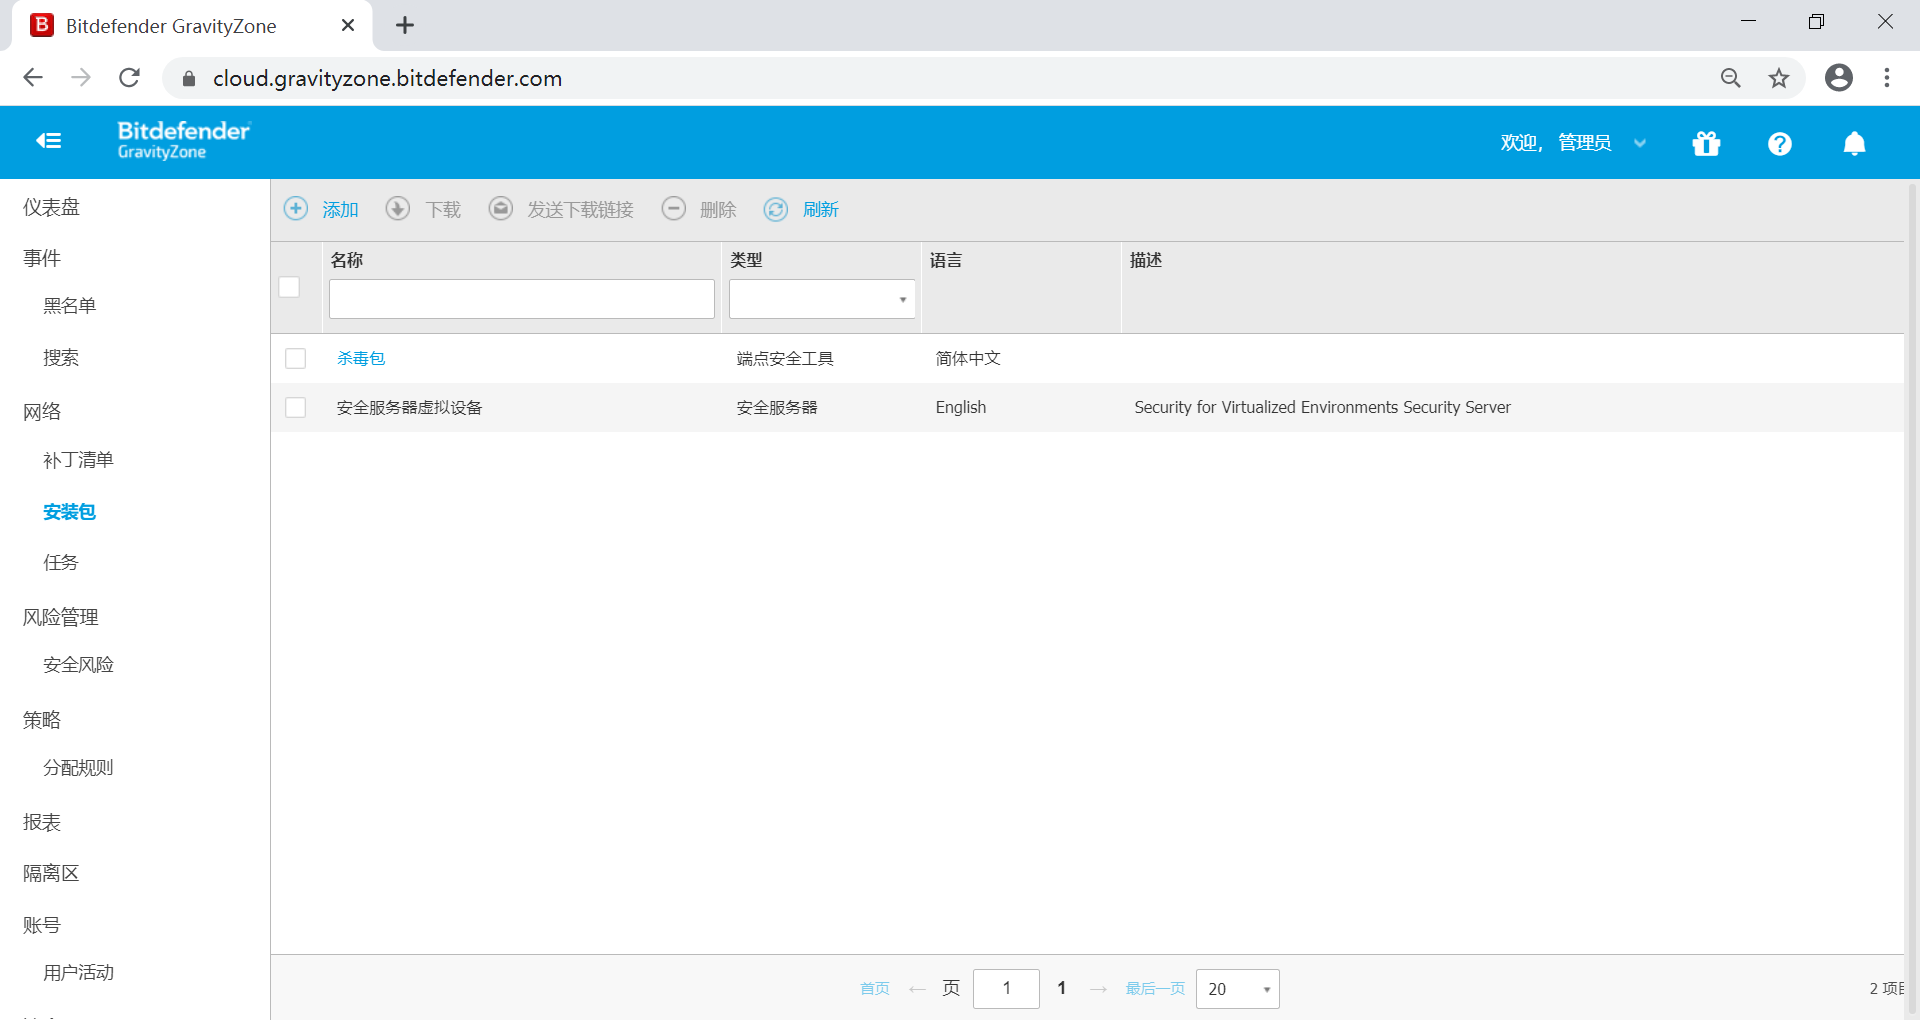Toggle the select-all checkbox in table header
Viewport: 1920px width, 1020px height.
point(290,287)
